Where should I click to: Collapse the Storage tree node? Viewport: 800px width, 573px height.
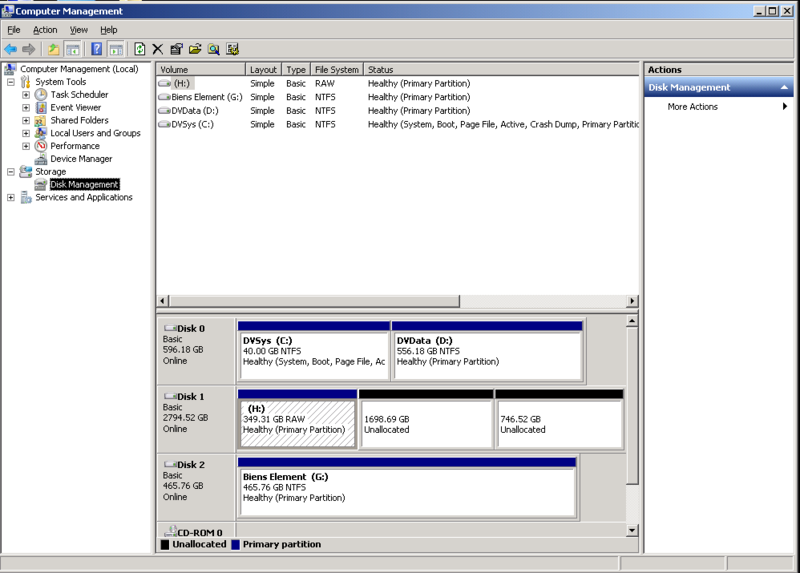point(11,172)
